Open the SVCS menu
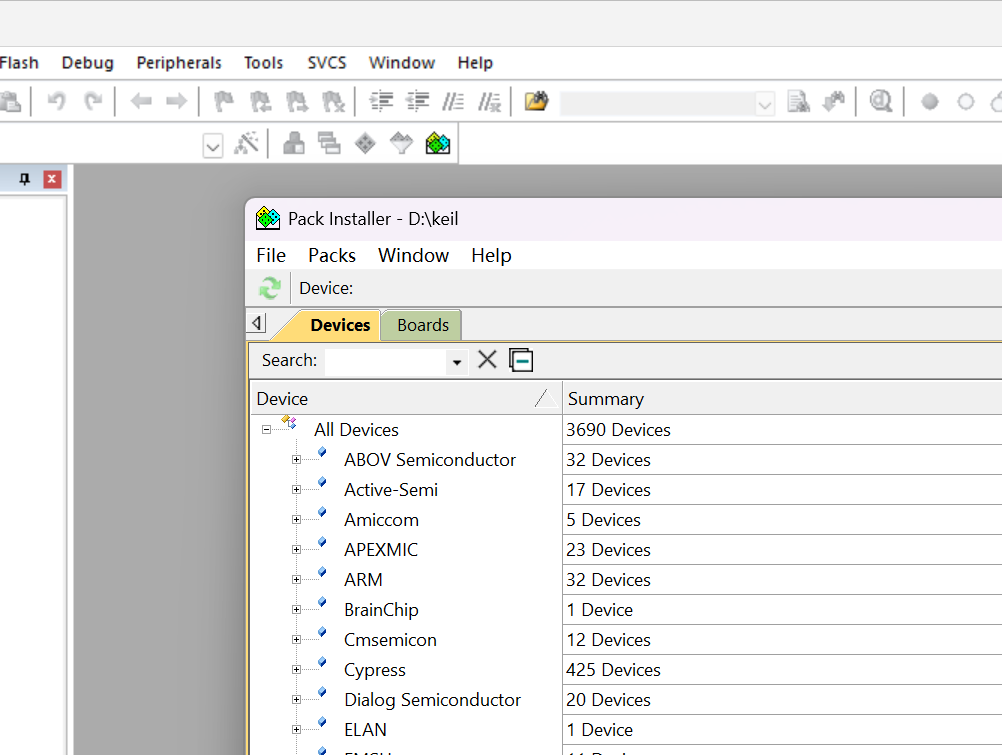Viewport: 1002px width, 755px height. click(327, 63)
